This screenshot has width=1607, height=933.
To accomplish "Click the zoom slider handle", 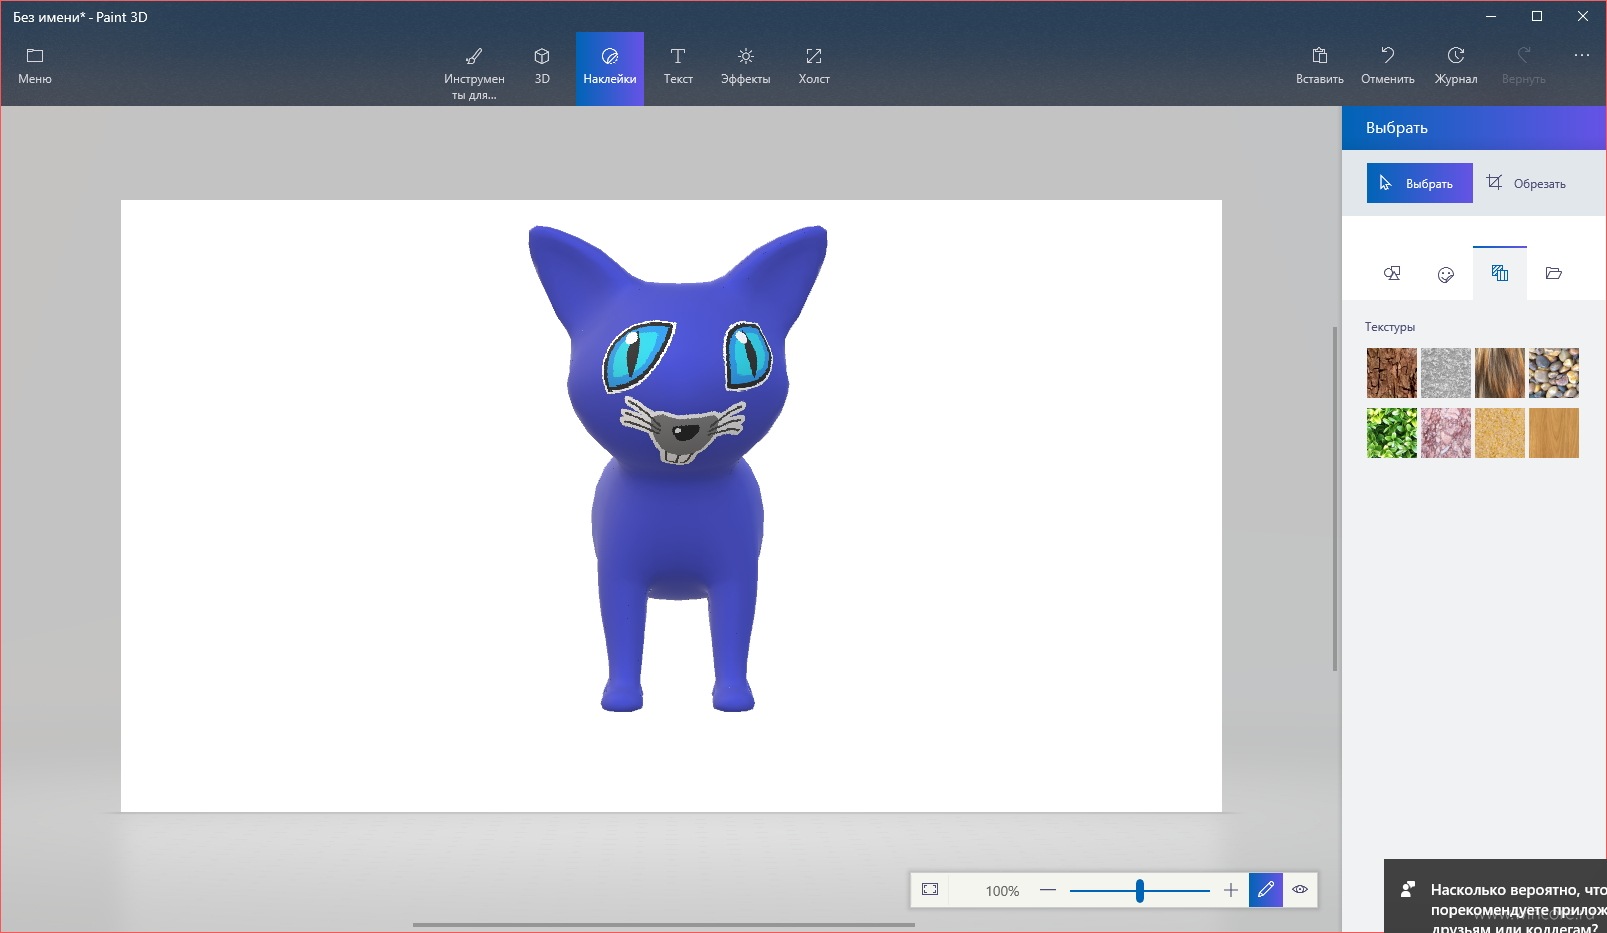I will pos(1140,890).
